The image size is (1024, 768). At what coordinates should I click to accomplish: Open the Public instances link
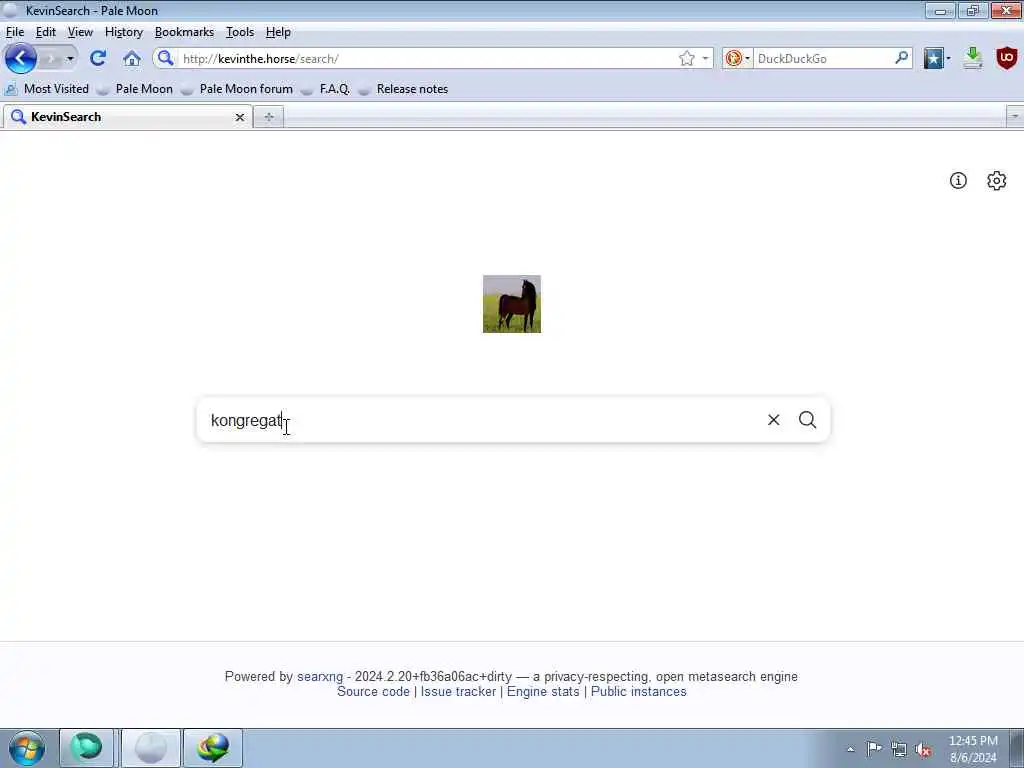pos(639,692)
